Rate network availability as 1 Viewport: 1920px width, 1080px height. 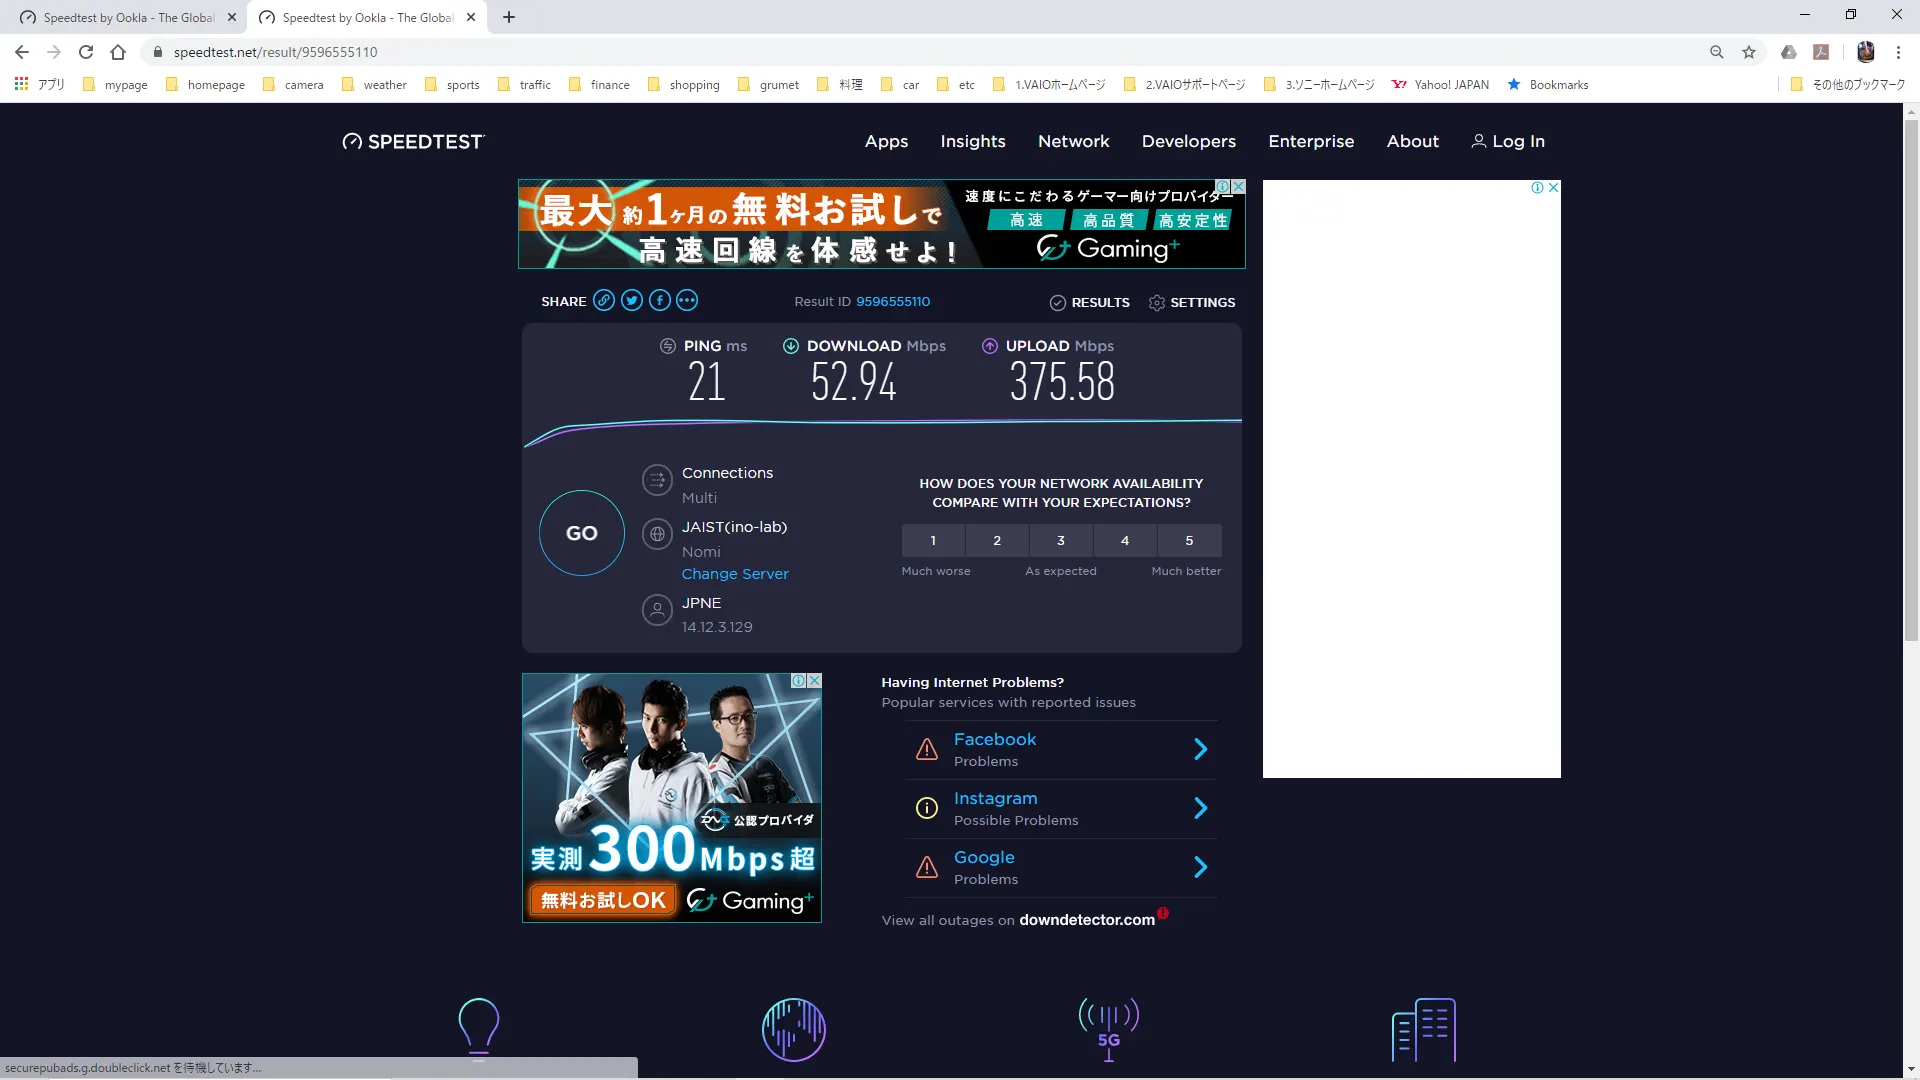933,541
